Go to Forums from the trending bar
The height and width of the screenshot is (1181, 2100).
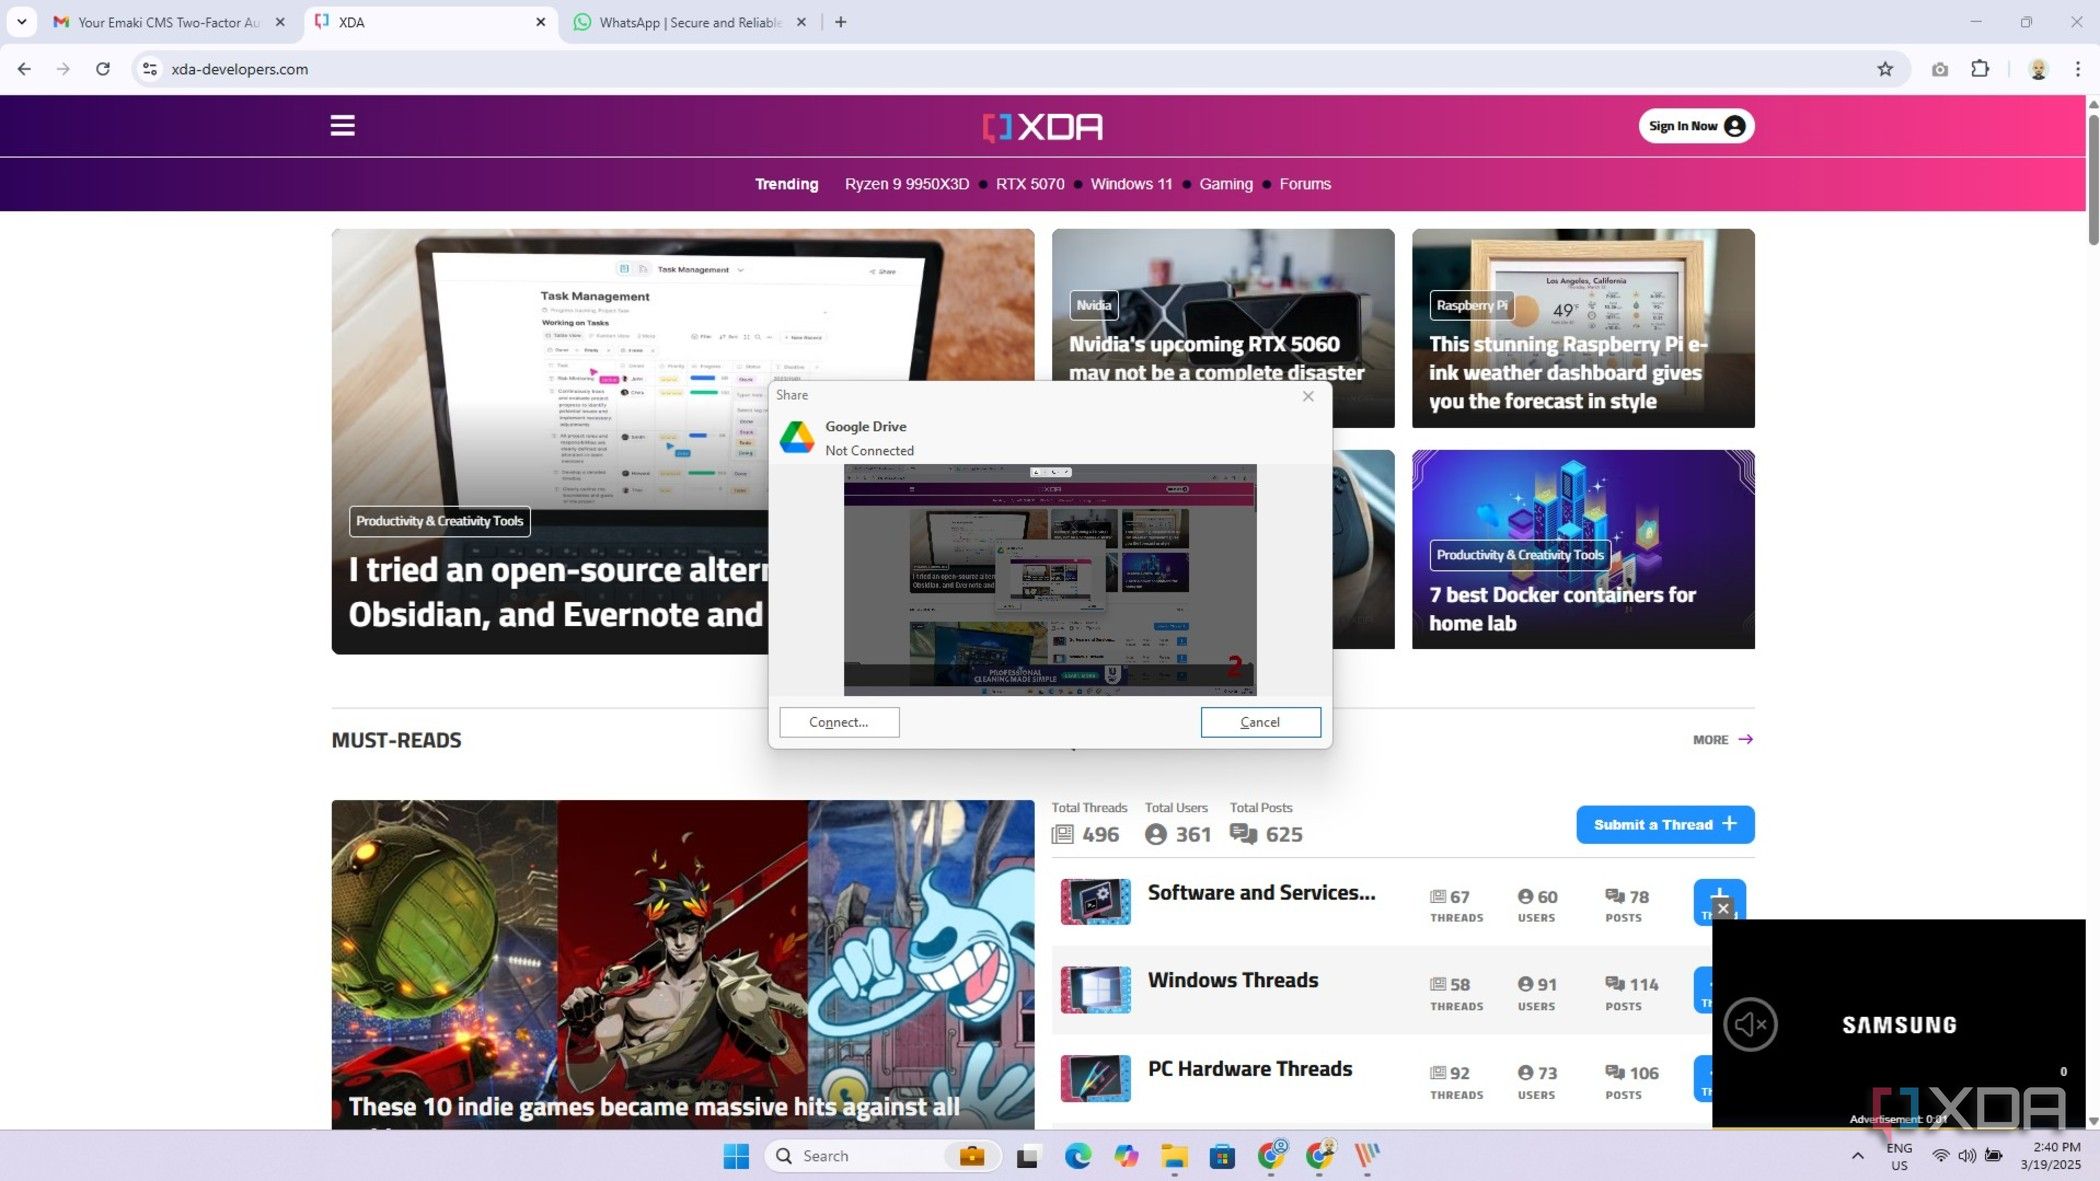[x=1305, y=184]
